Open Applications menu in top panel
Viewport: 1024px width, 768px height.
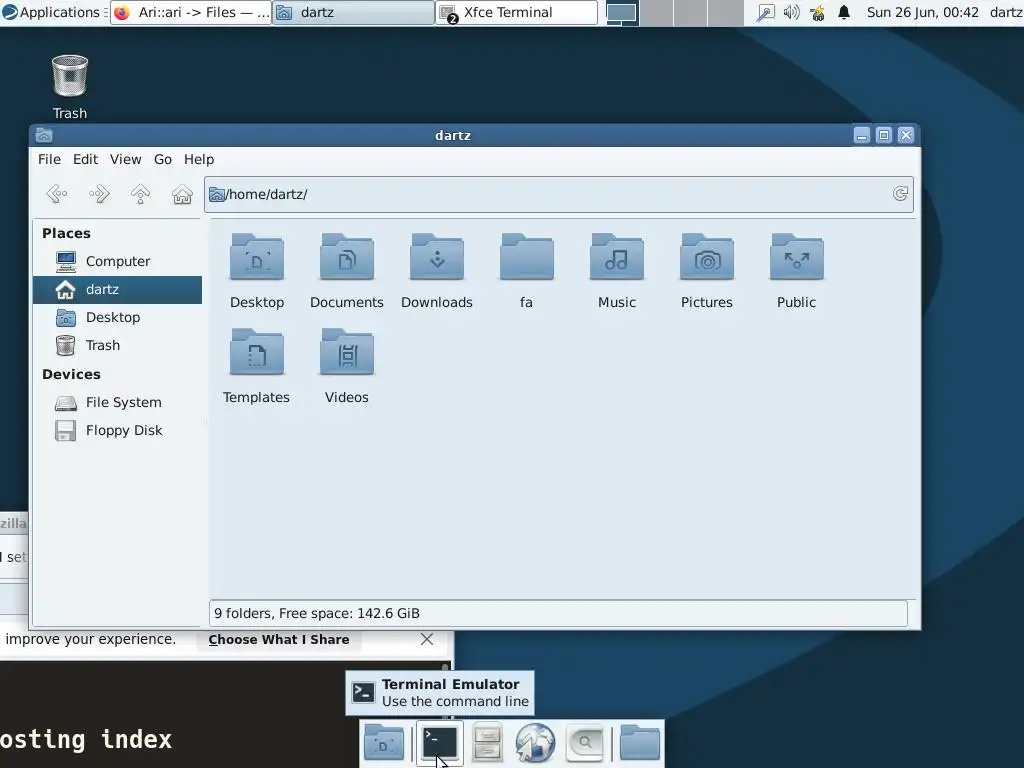[51, 12]
